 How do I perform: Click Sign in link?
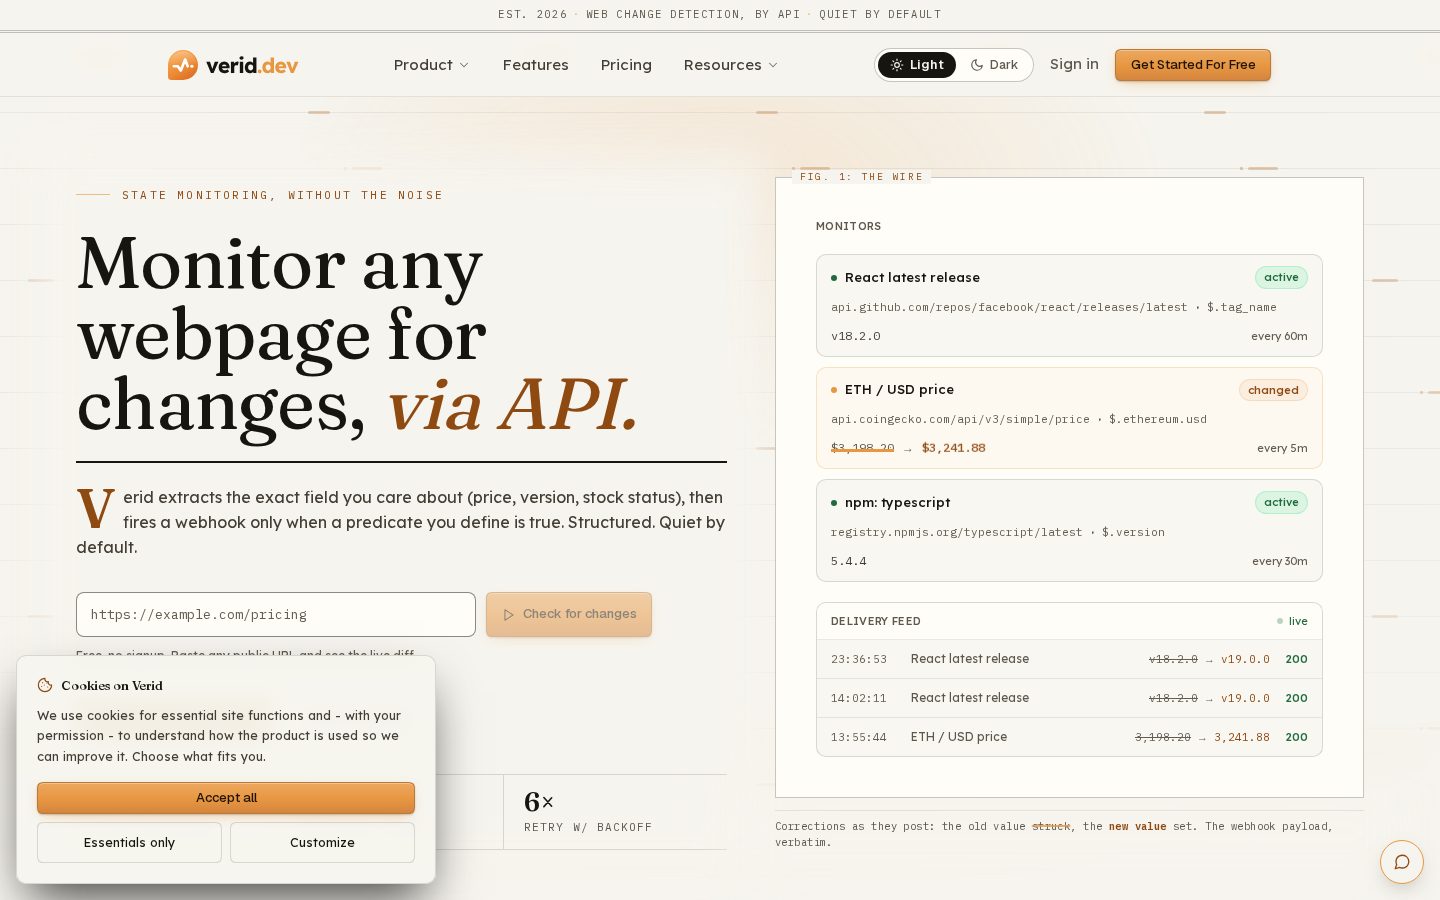(x=1074, y=64)
